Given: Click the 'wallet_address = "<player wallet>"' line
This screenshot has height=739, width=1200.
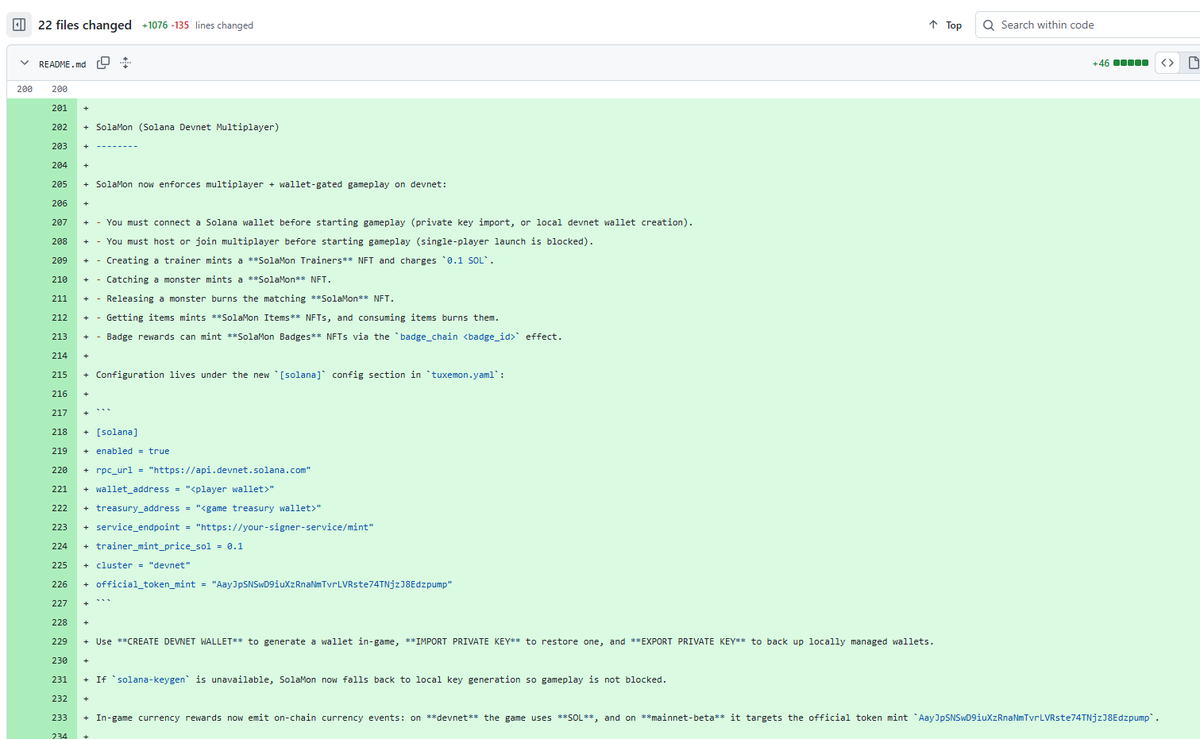Looking at the screenshot, I should point(185,488).
